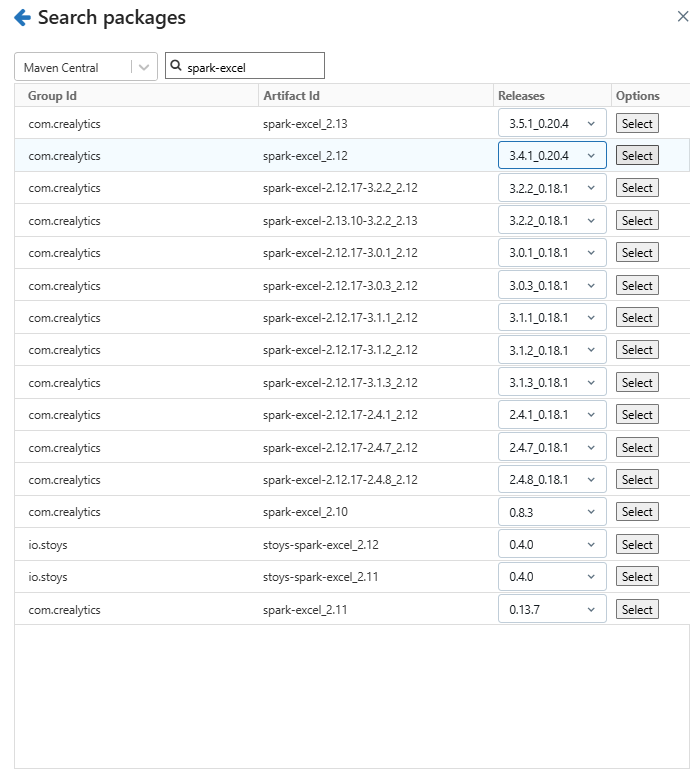The height and width of the screenshot is (778, 700).
Task: Click artifact text stoys-spark-excel_2.11
Action: [x=320, y=577]
